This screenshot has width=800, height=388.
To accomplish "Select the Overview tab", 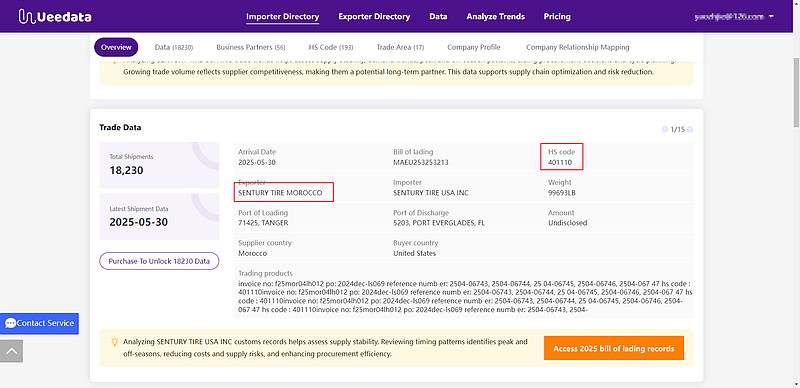I will pos(116,47).
